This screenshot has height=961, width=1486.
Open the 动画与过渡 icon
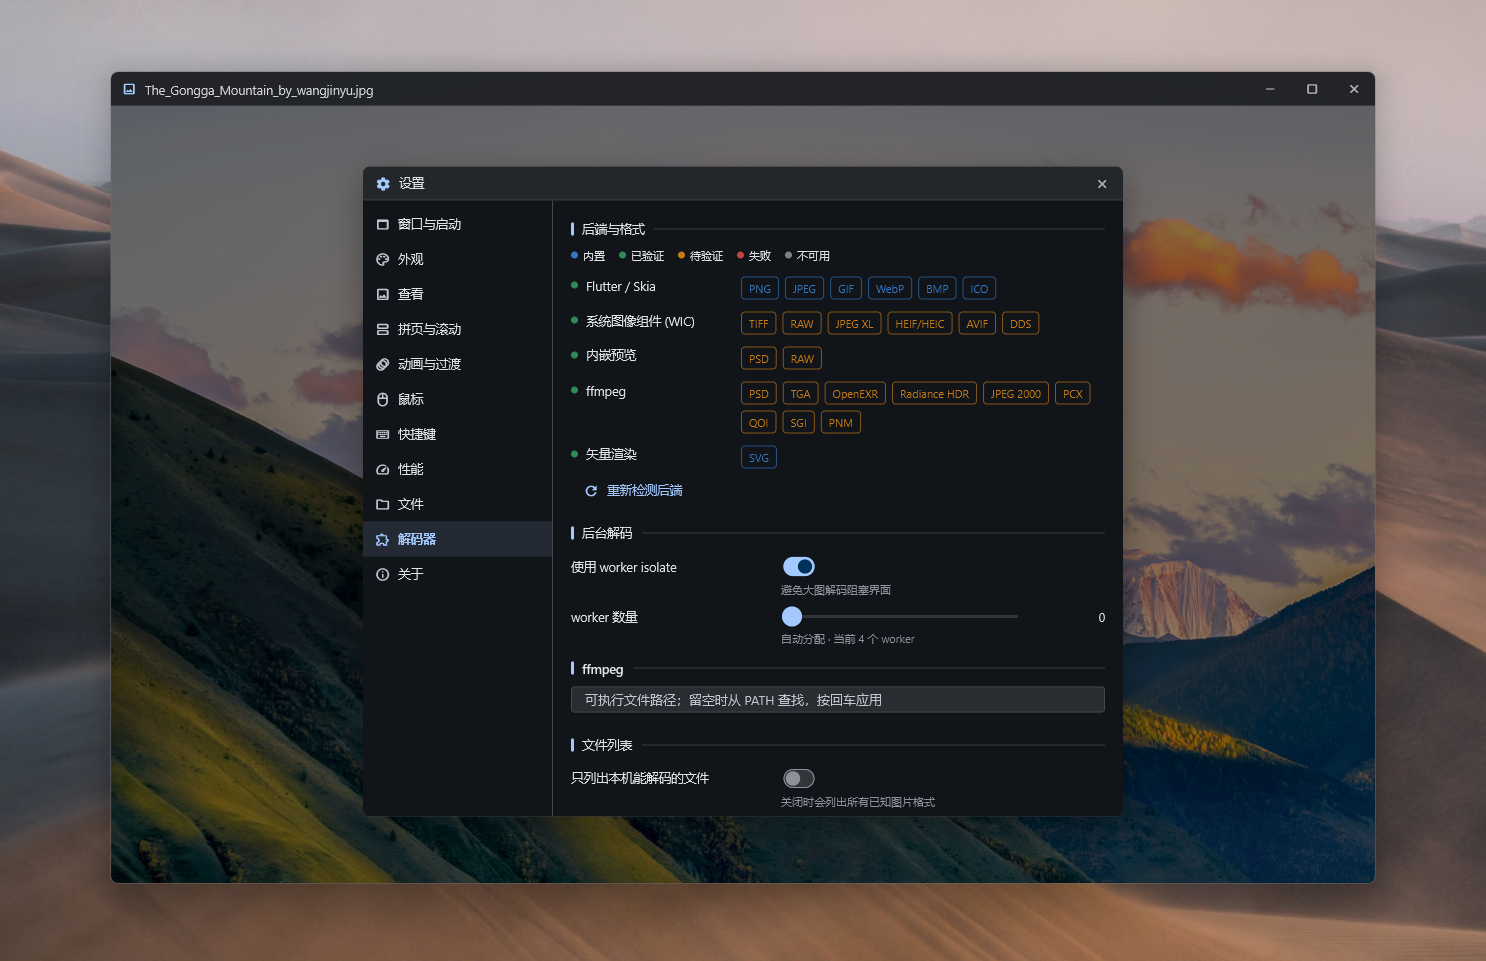382,364
